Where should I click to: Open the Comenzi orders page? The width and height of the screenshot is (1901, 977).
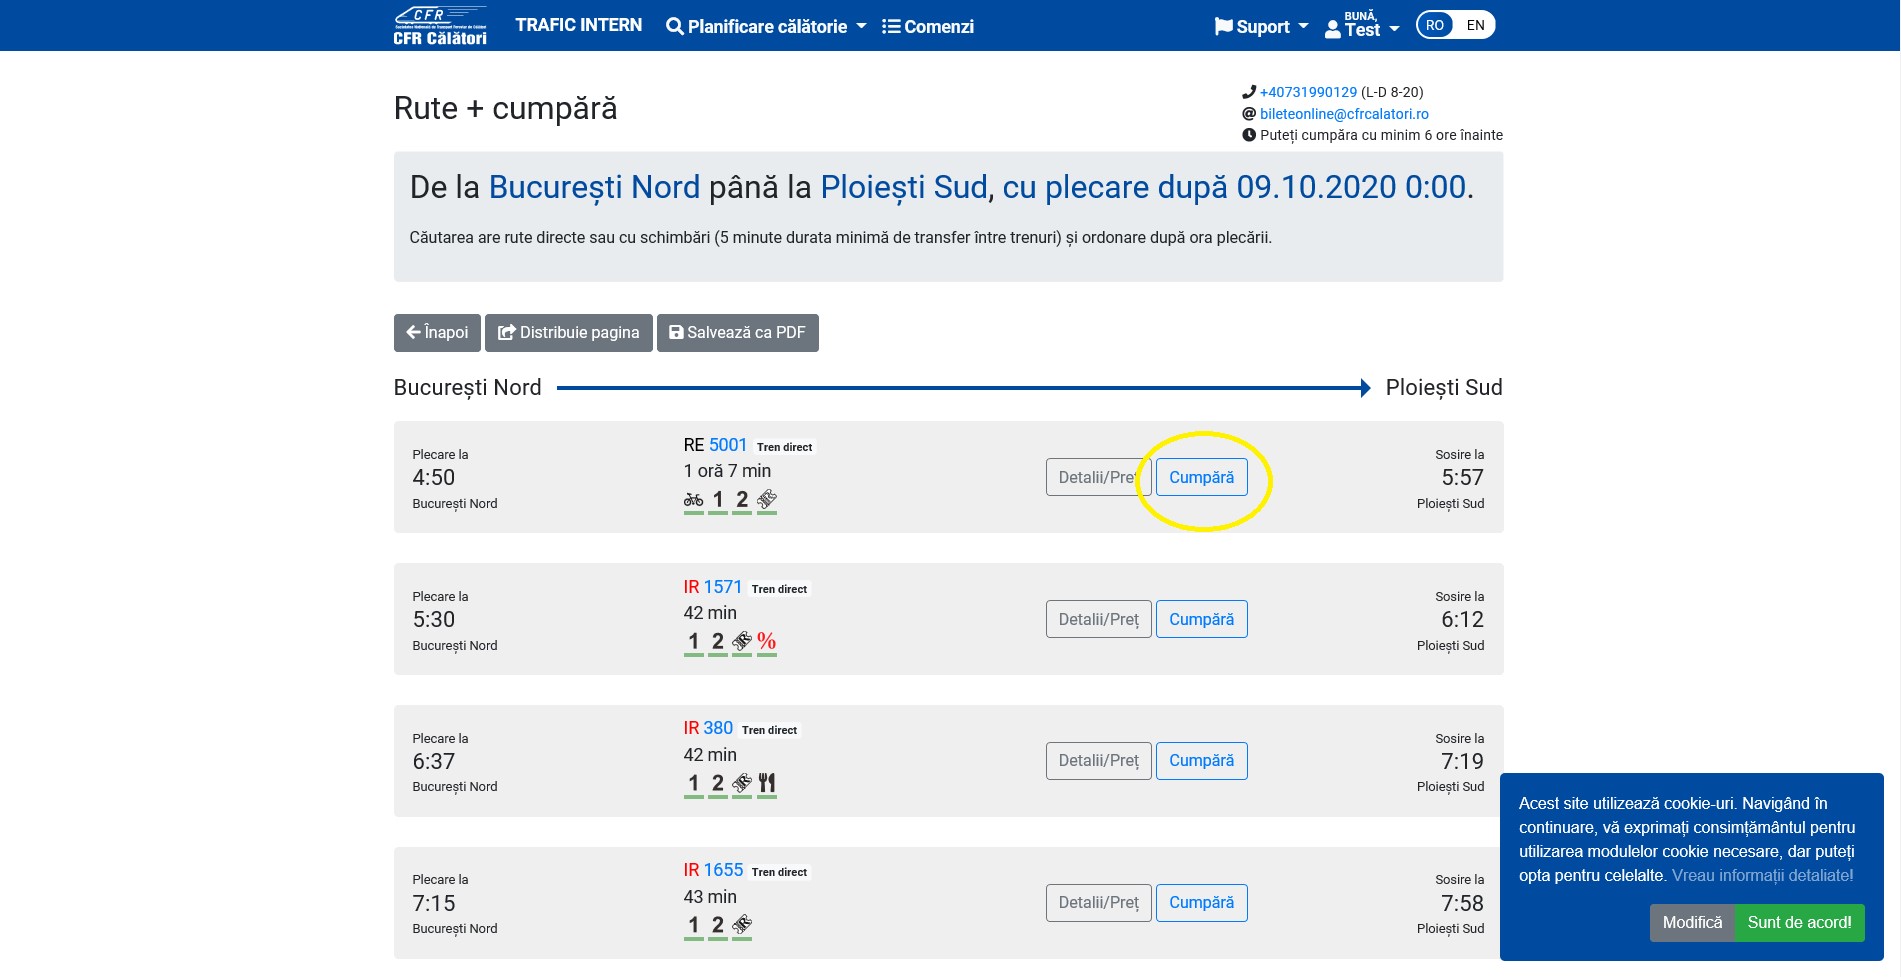click(x=928, y=26)
